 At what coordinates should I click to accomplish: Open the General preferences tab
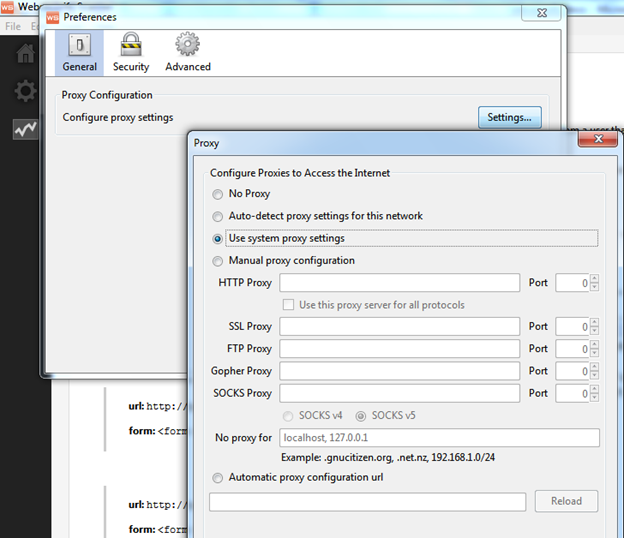tap(79, 53)
